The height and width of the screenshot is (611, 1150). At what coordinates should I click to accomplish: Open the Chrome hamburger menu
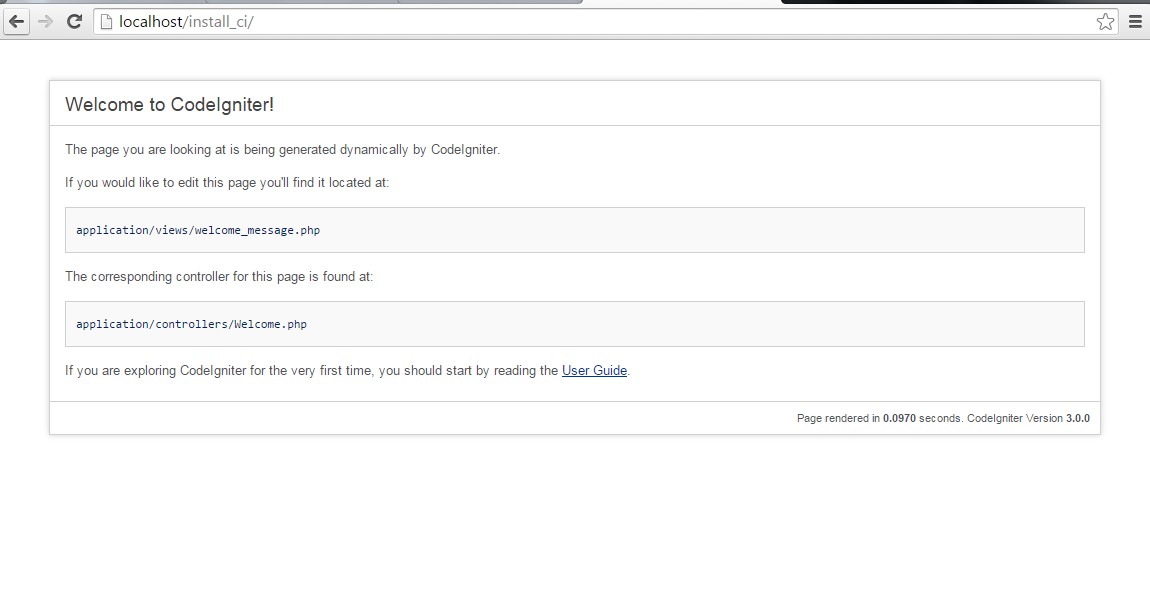(x=1135, y=21)
